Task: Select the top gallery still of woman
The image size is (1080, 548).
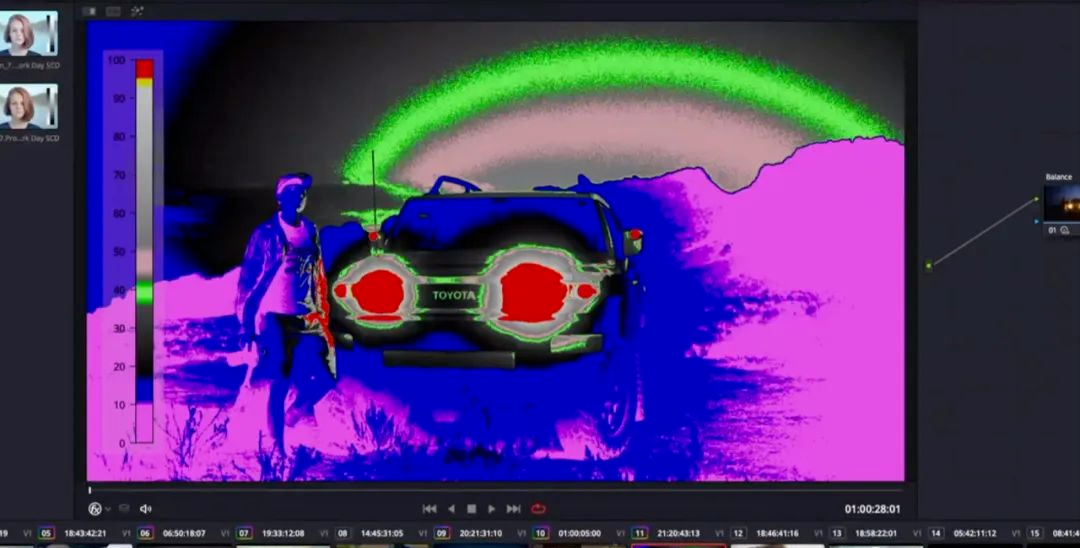Action: 29,34
